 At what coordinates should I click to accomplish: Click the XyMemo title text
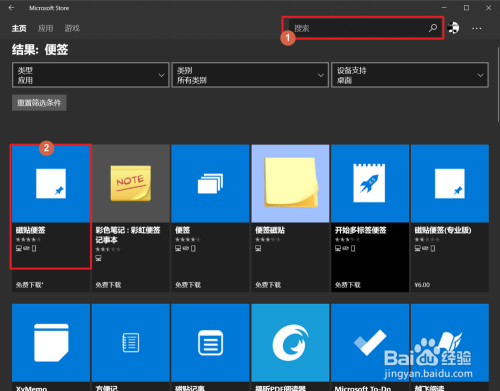pyautogui.click(x=31, y=388)
